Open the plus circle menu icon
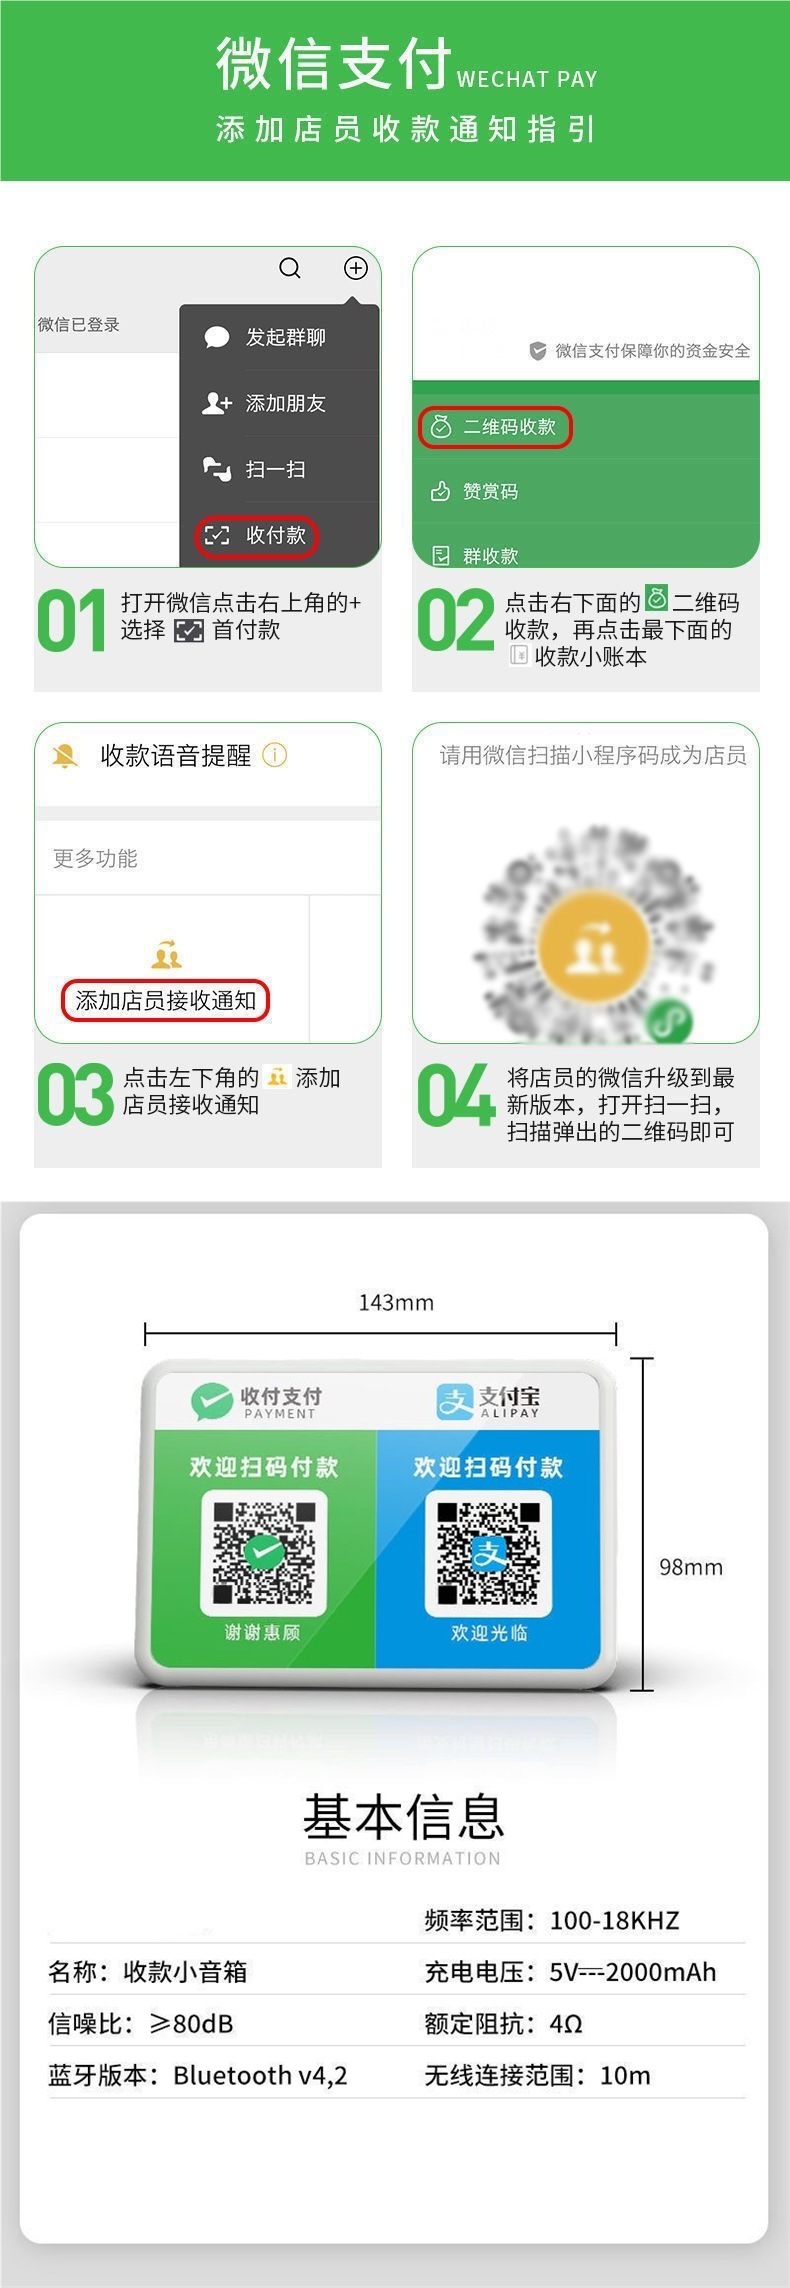Image resolution: width=790 pixels, height=2288 pixels. click(356, 268)
